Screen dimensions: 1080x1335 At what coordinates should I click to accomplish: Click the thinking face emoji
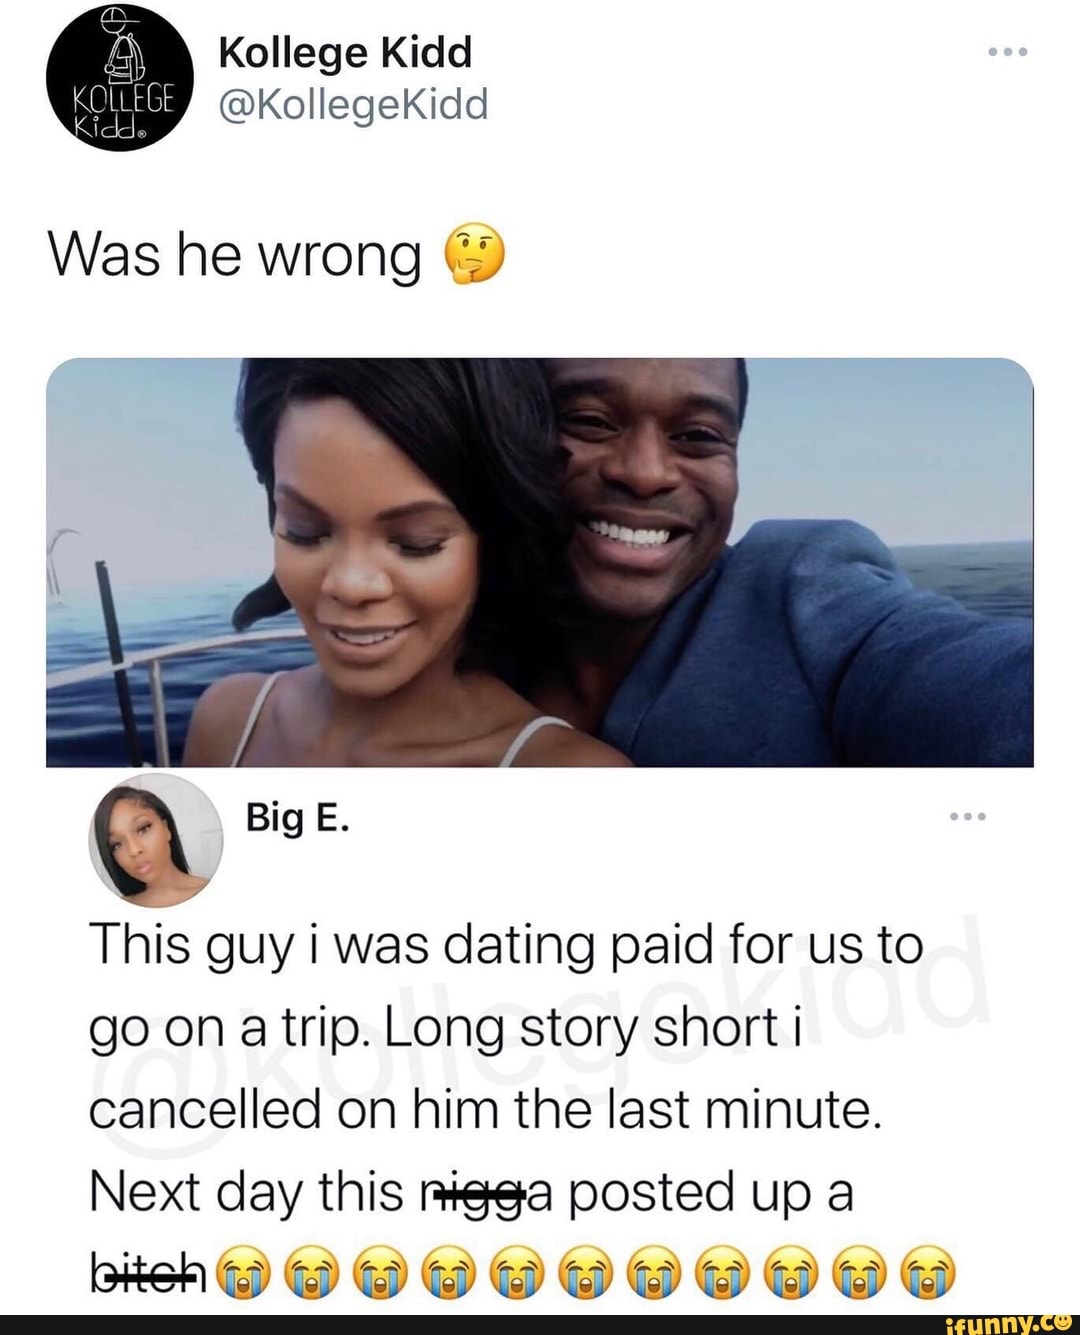coord(473,256)
